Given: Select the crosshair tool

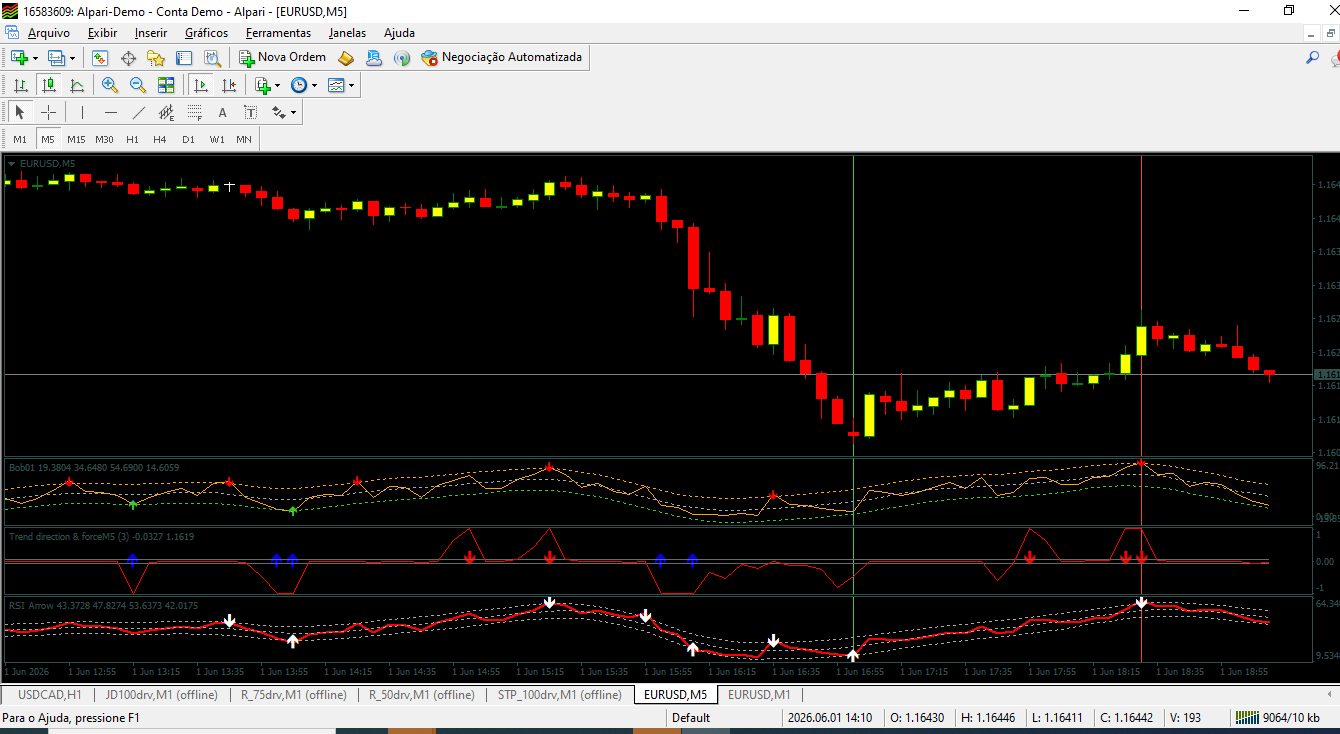Looking at the screenshot, I should tap(48, 112).
